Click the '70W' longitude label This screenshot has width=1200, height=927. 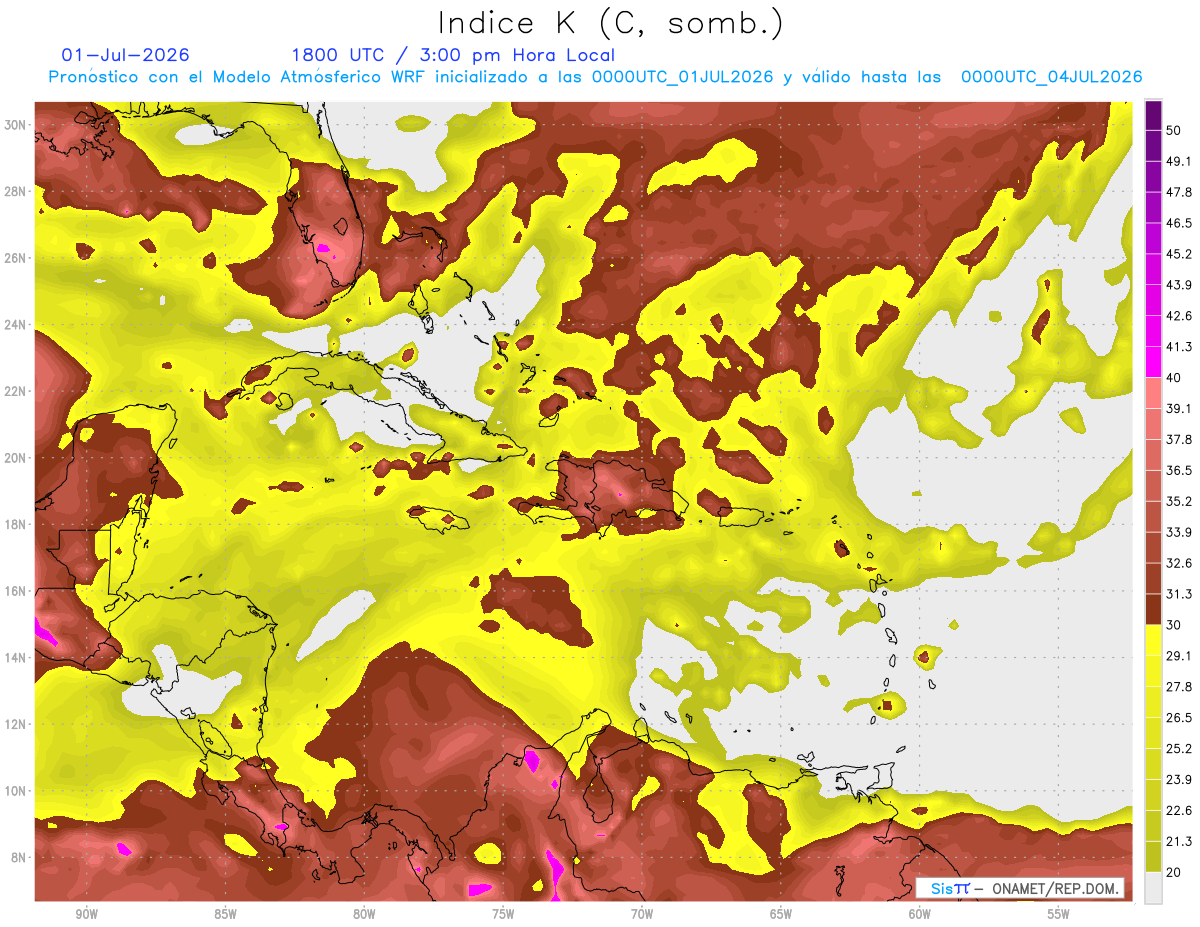pyautogui.click(x=642, y=915)
